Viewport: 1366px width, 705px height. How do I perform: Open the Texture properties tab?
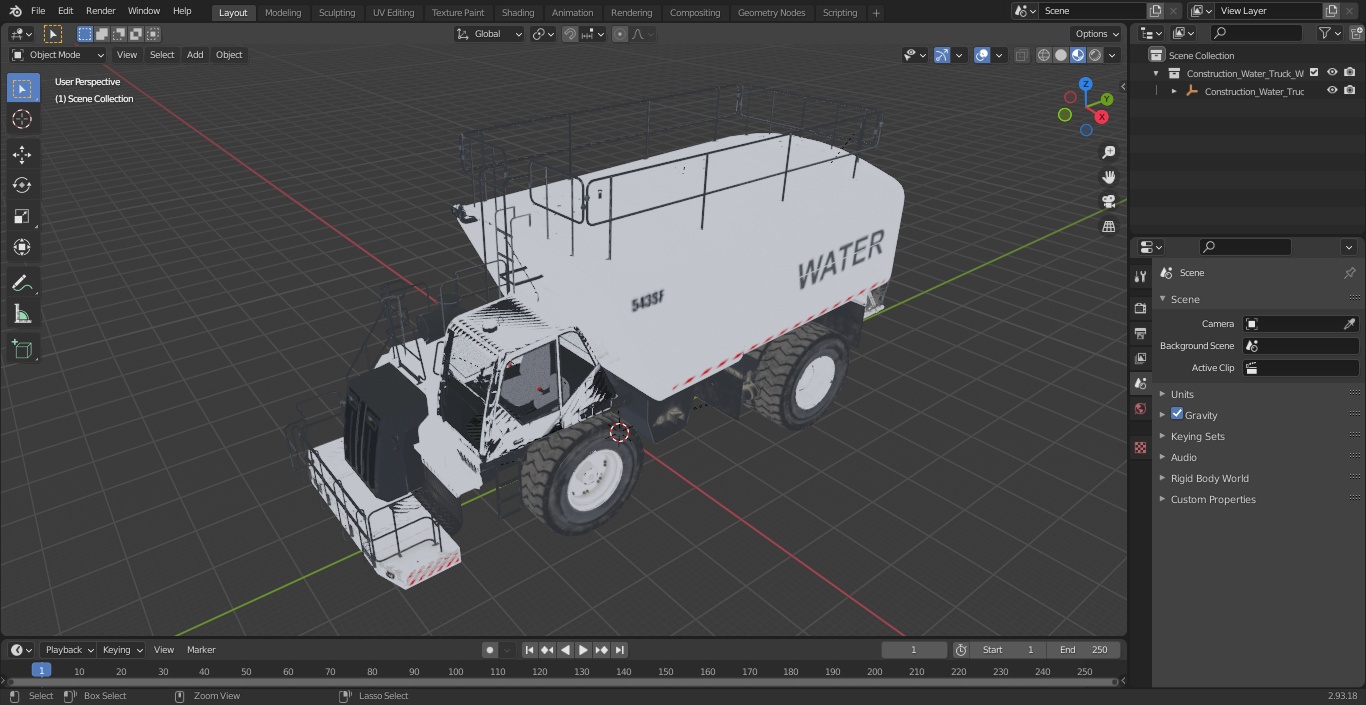pyautogui.click(x=1140, y=447)
